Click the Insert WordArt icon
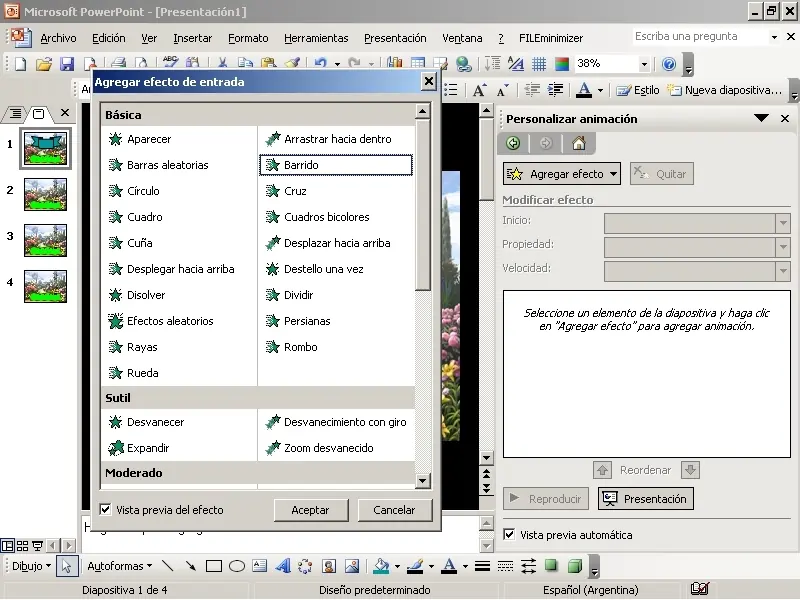This screenshot has height=600, width=800. click(283, 566)
